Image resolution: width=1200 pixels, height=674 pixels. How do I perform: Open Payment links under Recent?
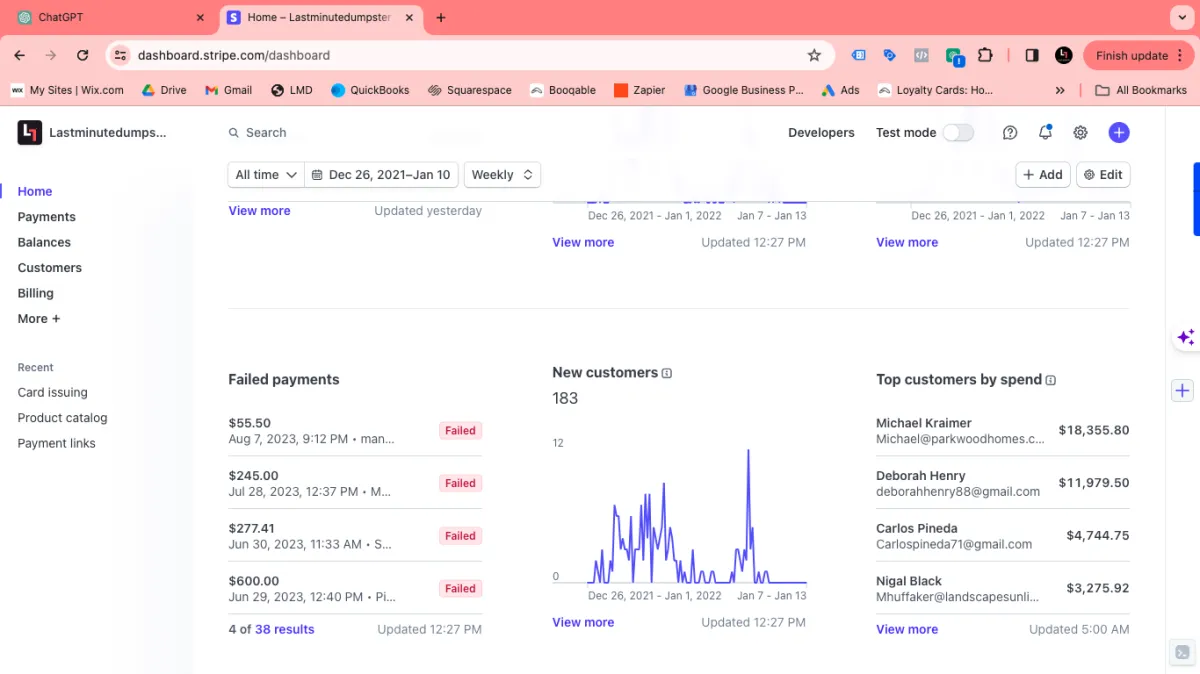tap(57, 444)
